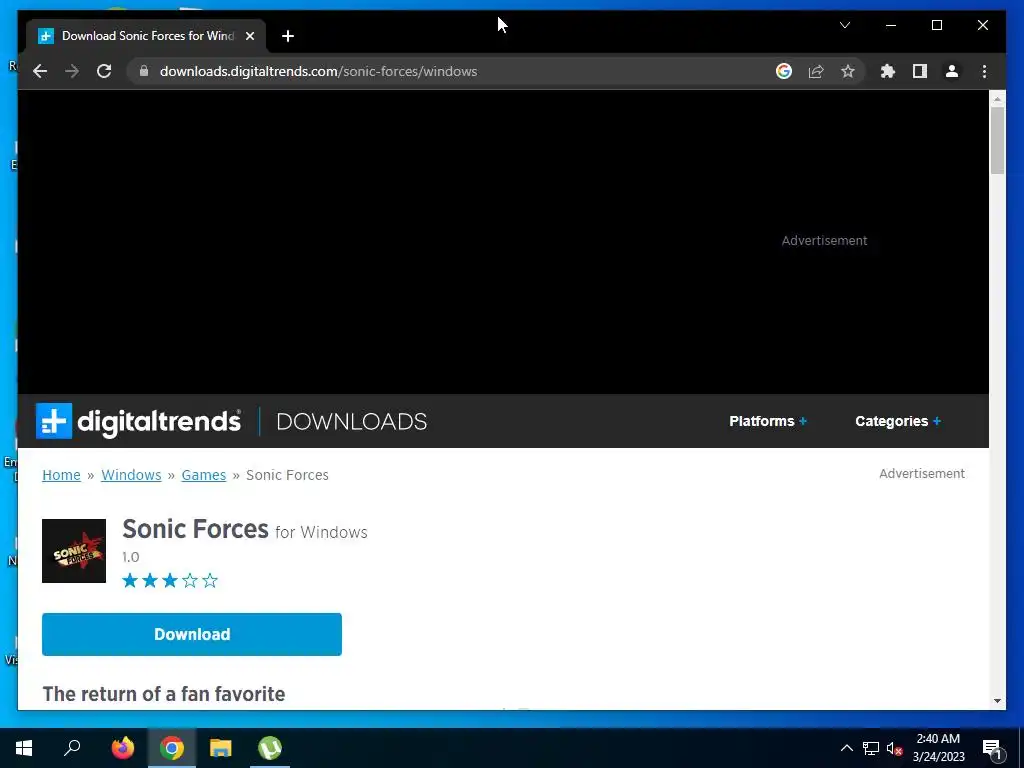Maximize the Chrome window
Screen dimensions: 1024x768
(936, 25)
